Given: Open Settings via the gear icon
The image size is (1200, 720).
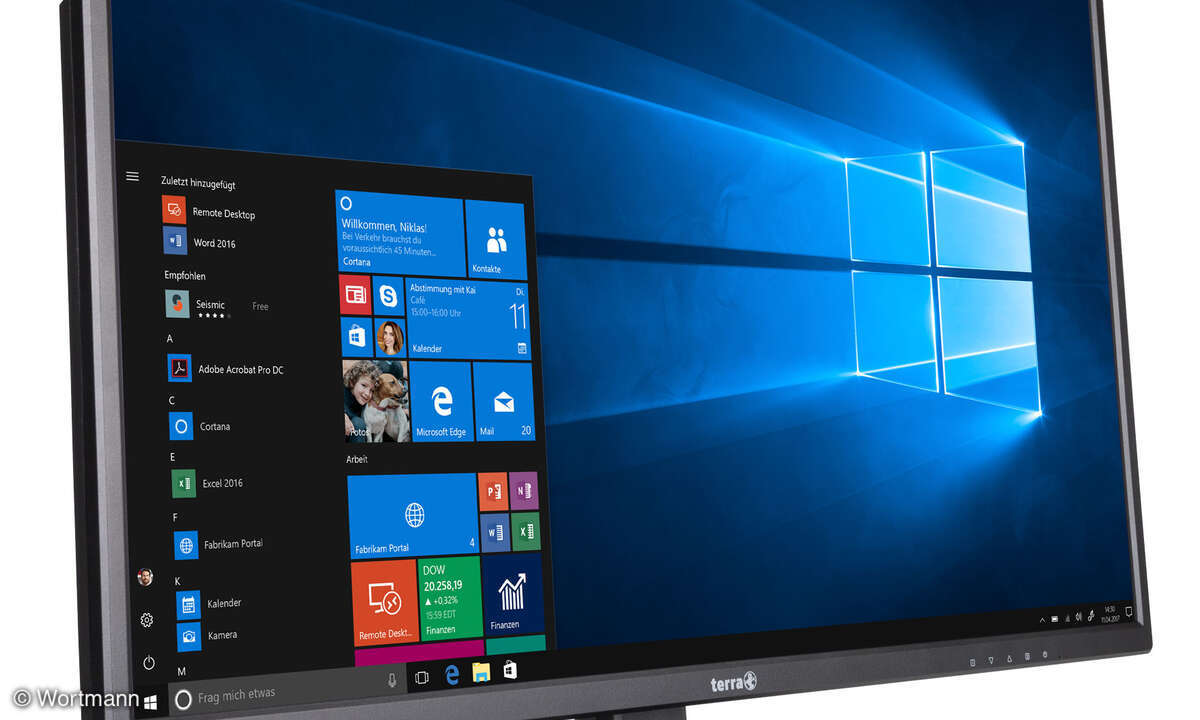Looking at the screenshot, I should tap(147, 620).
